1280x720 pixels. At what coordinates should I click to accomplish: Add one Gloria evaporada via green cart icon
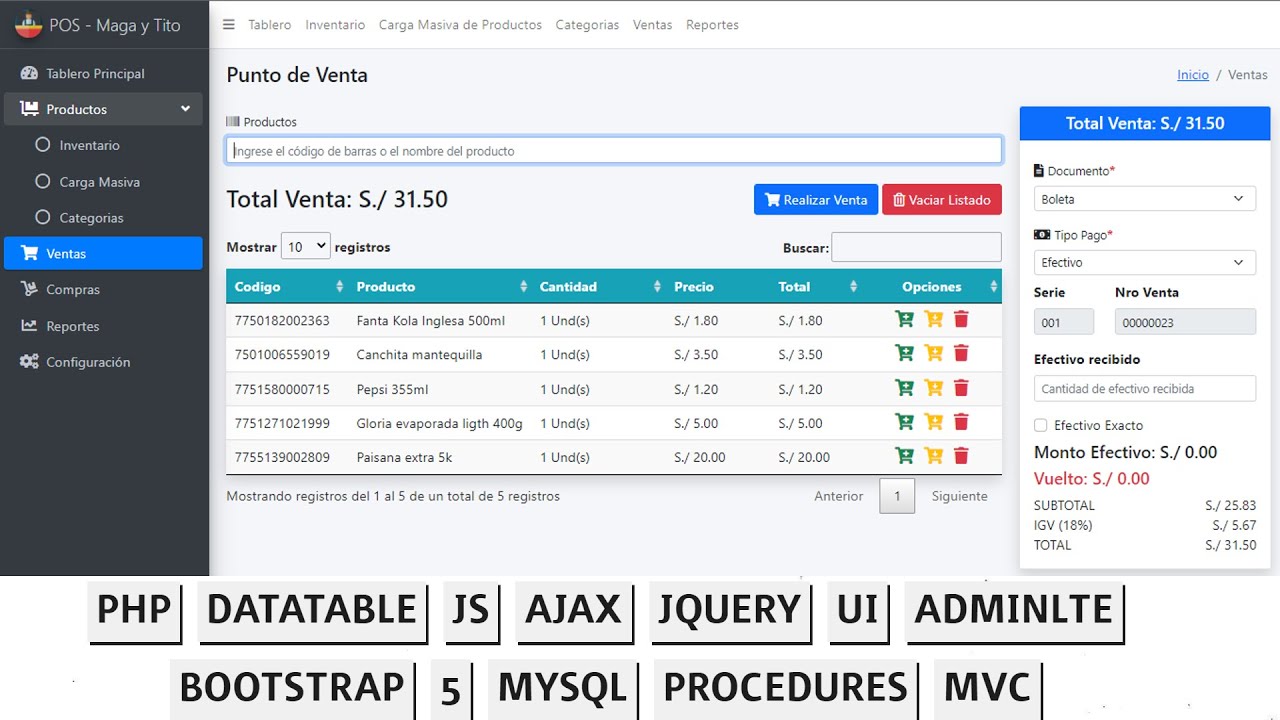(904, 422)
